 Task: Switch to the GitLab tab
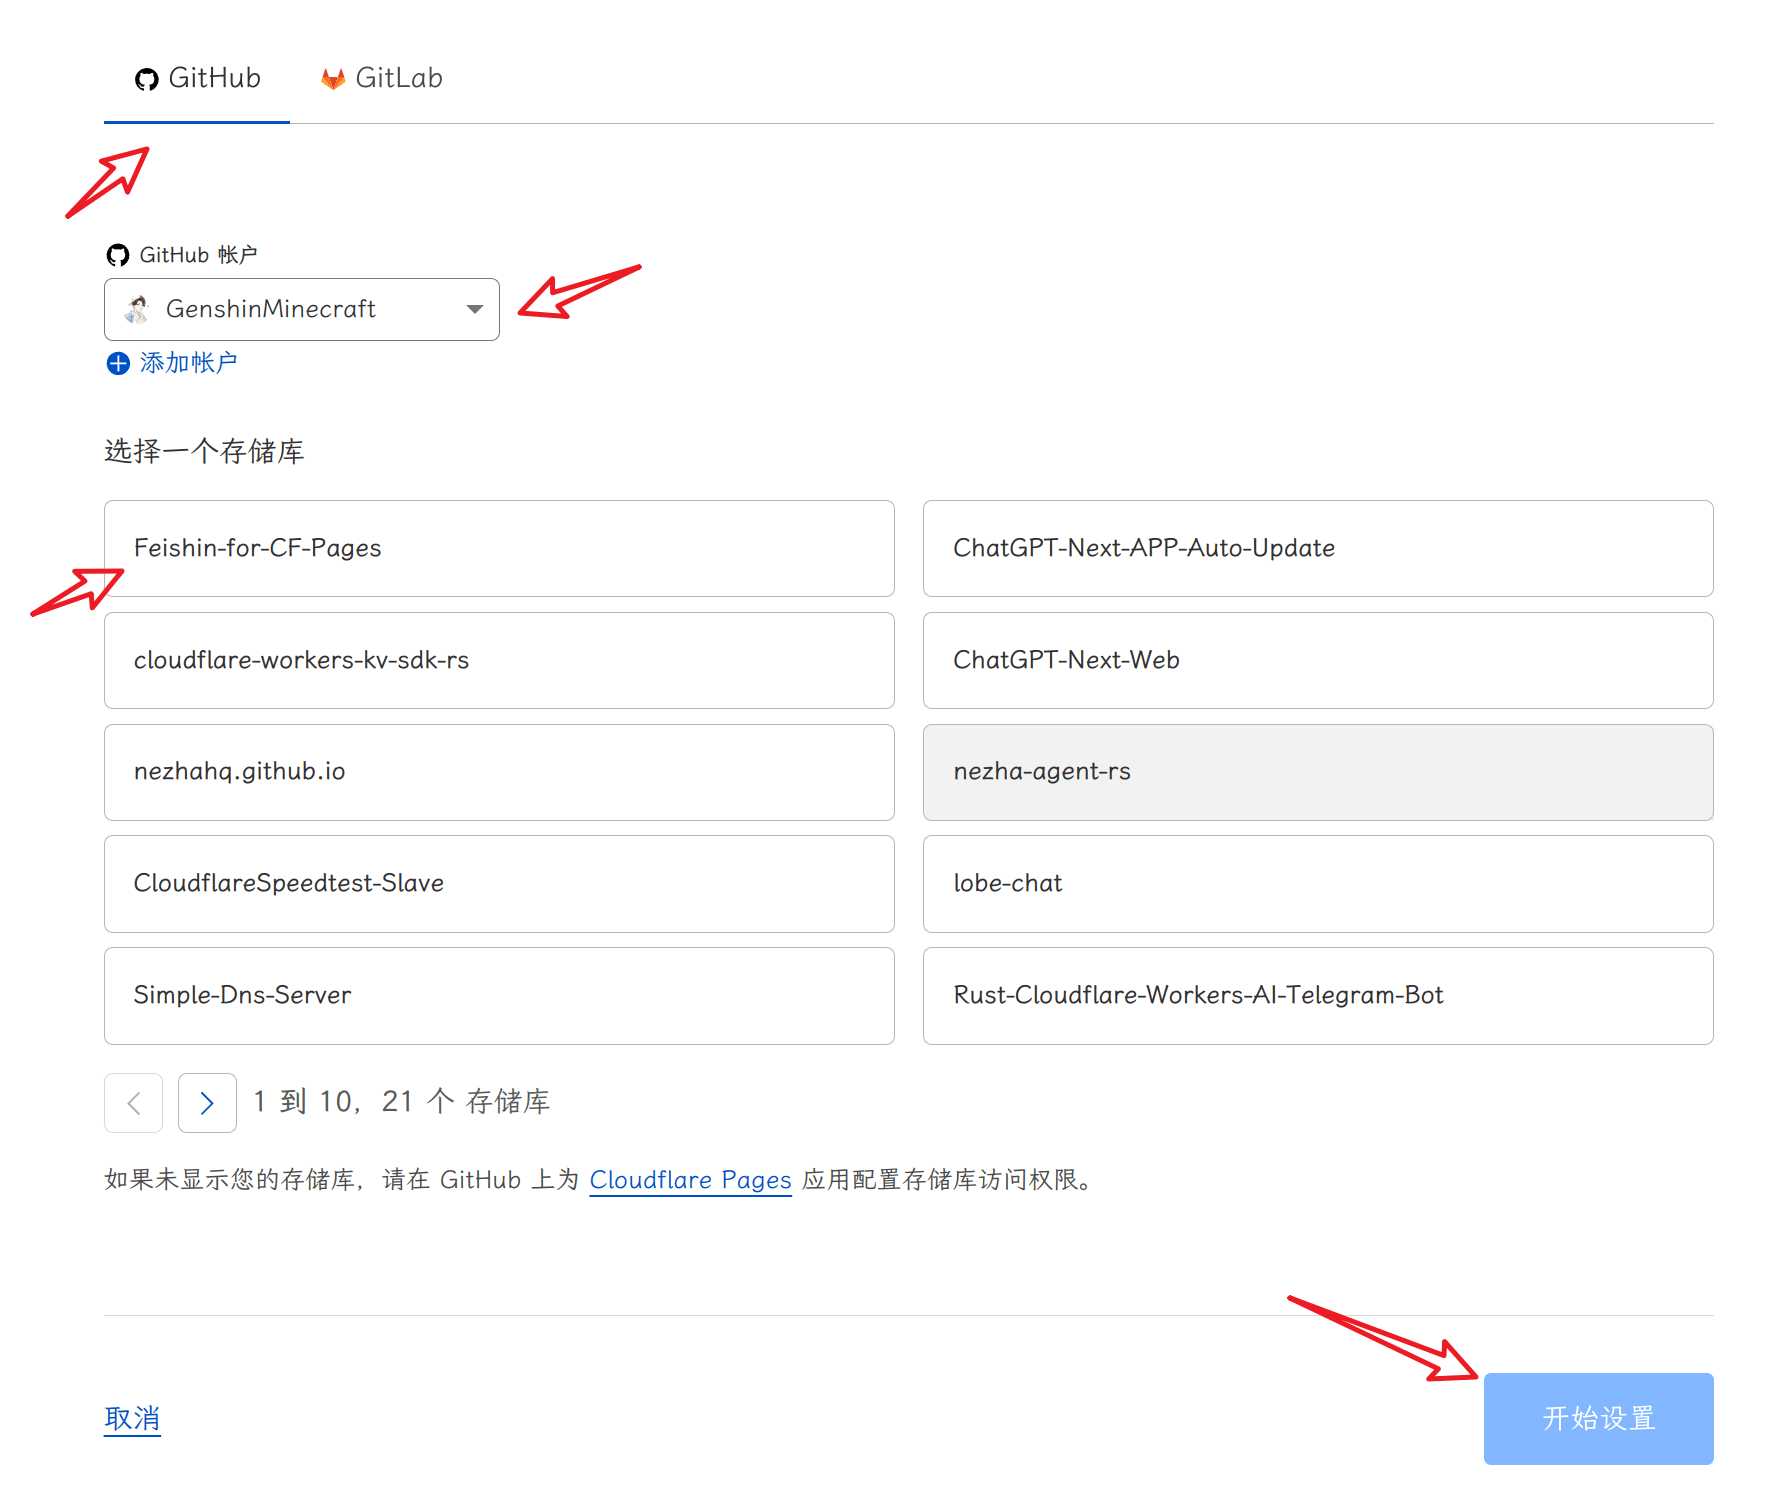pos(382,79)
